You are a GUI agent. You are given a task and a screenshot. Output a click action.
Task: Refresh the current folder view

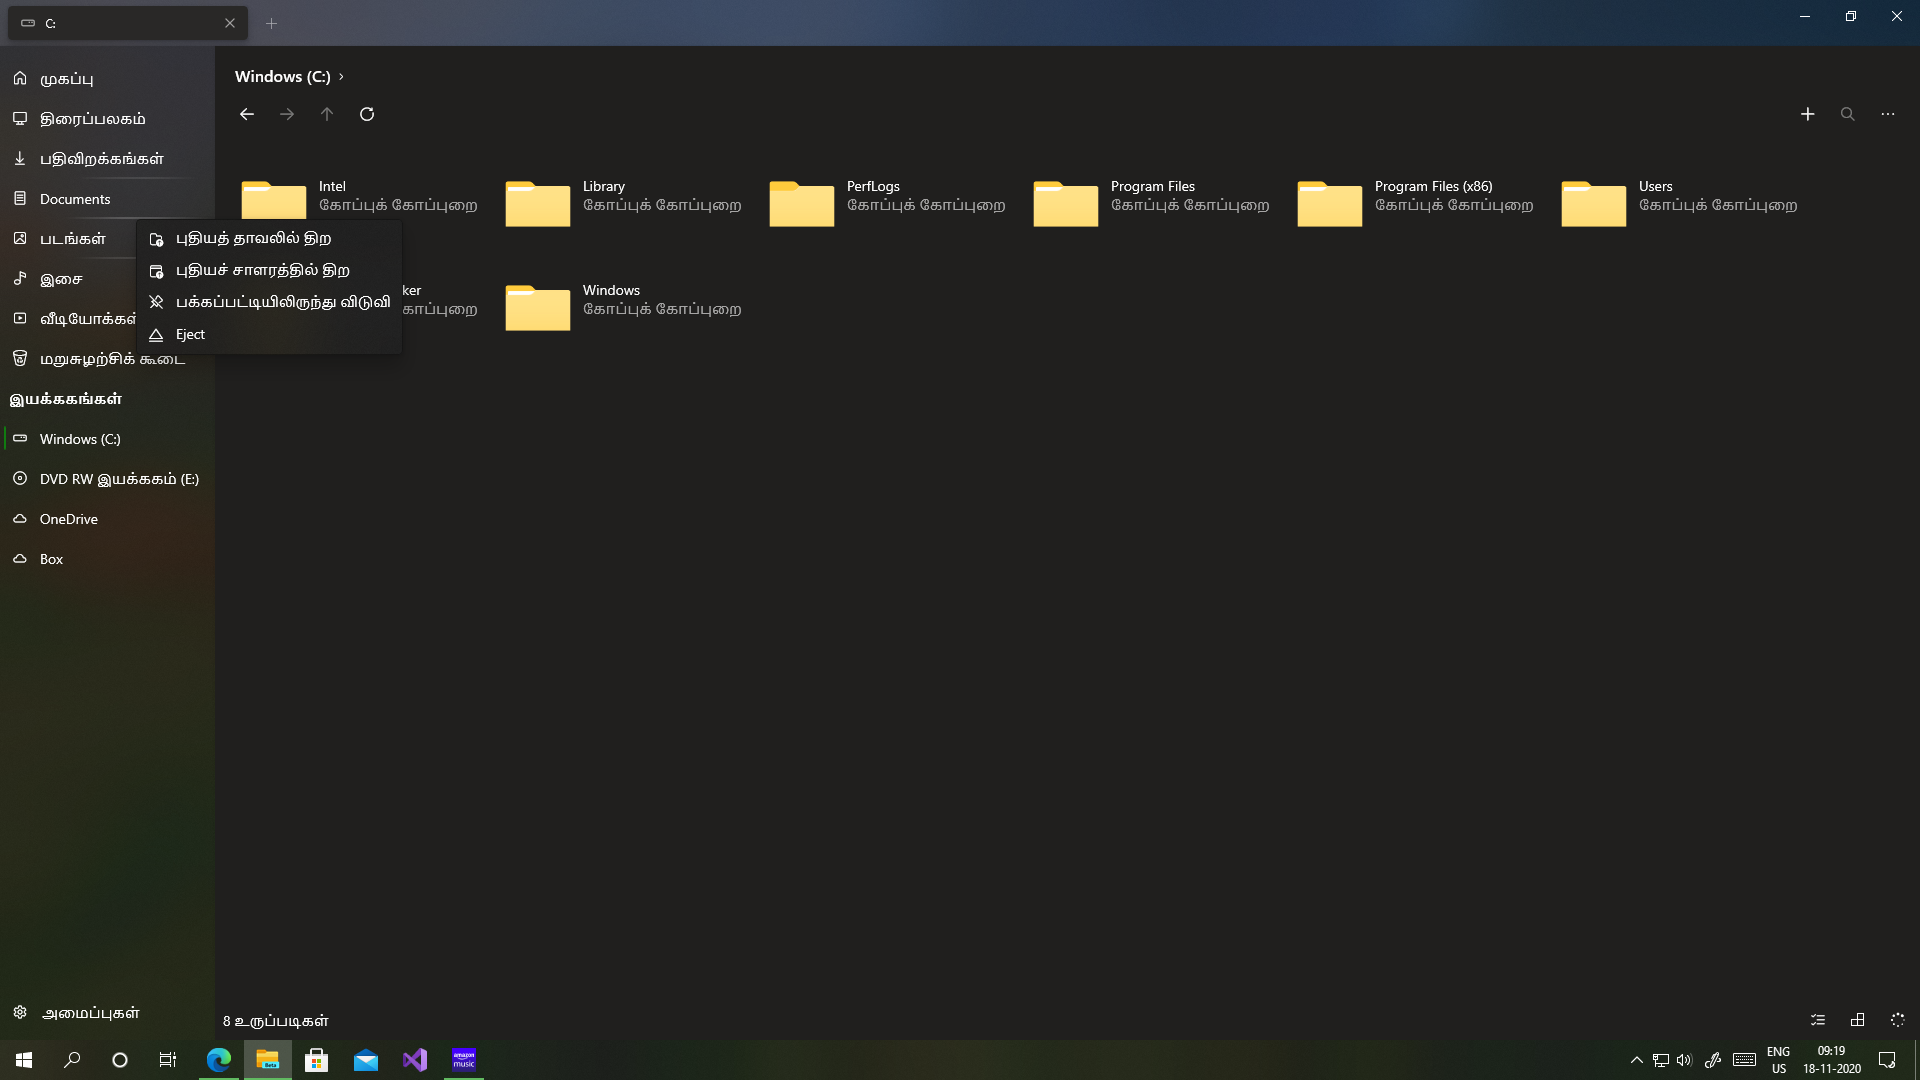(x=367, y=114)
